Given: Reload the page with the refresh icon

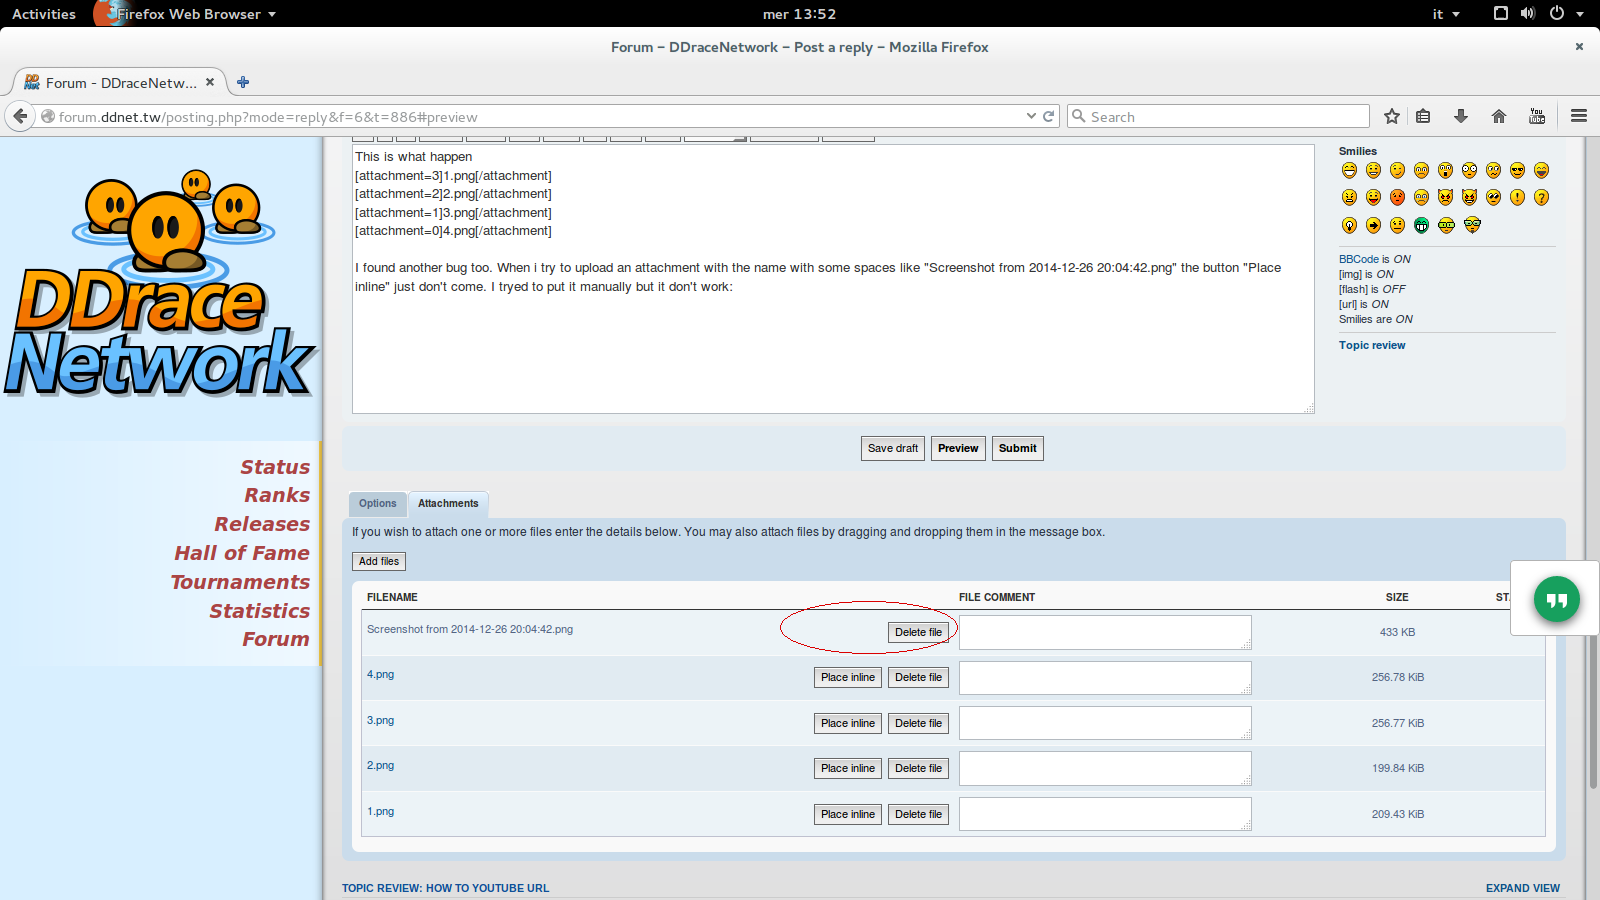Looking at the screenshot, I should pyautogui.click(x=1049, y=116).
